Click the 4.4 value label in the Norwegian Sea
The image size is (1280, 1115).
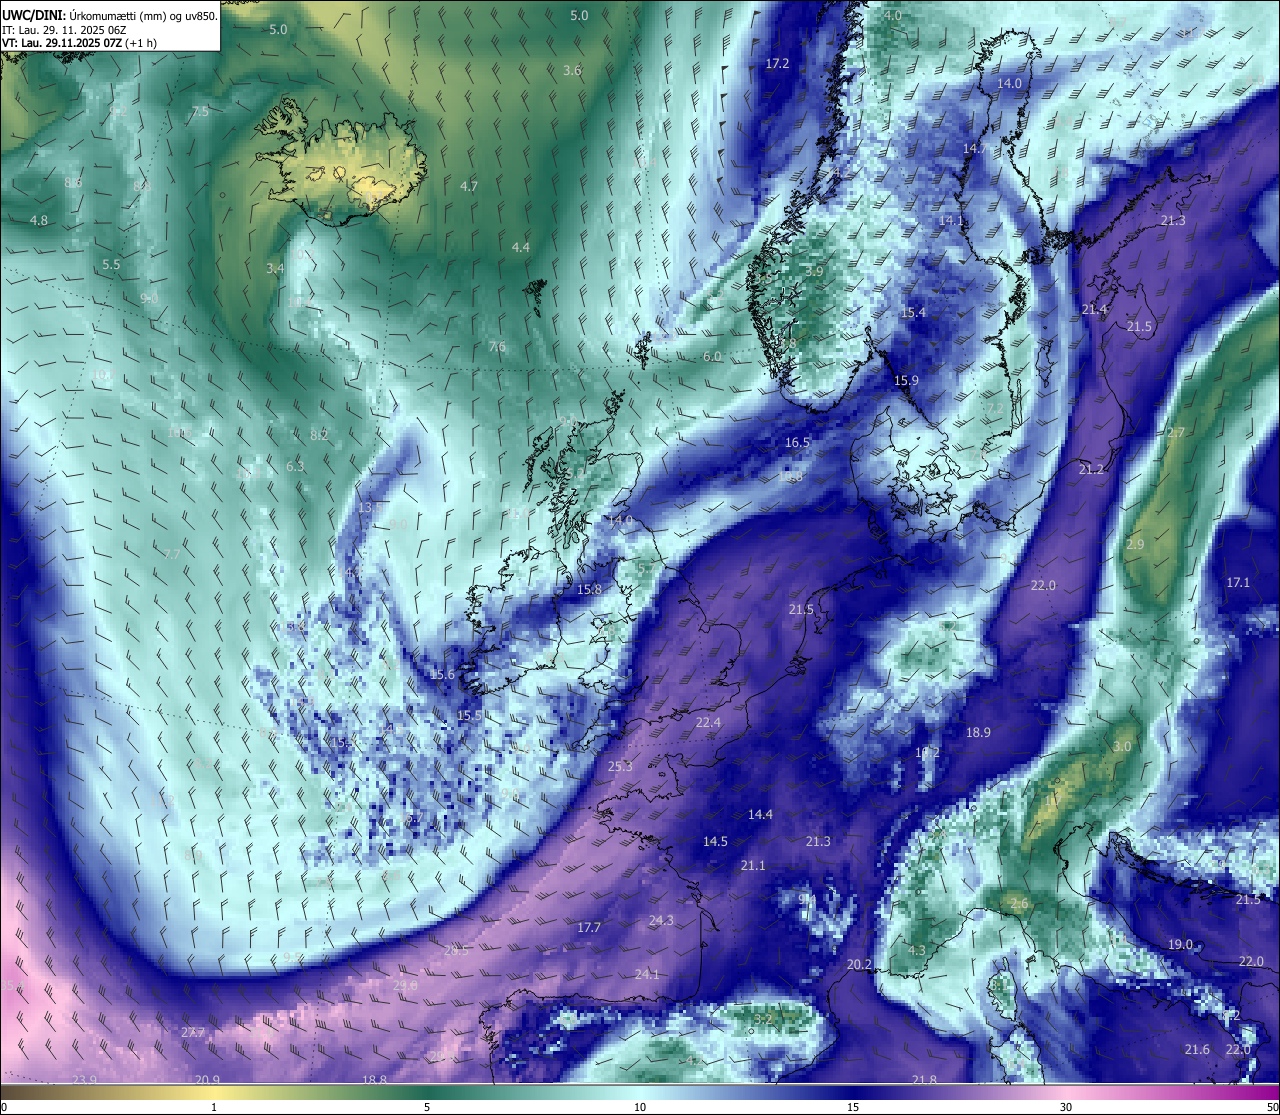521,248
